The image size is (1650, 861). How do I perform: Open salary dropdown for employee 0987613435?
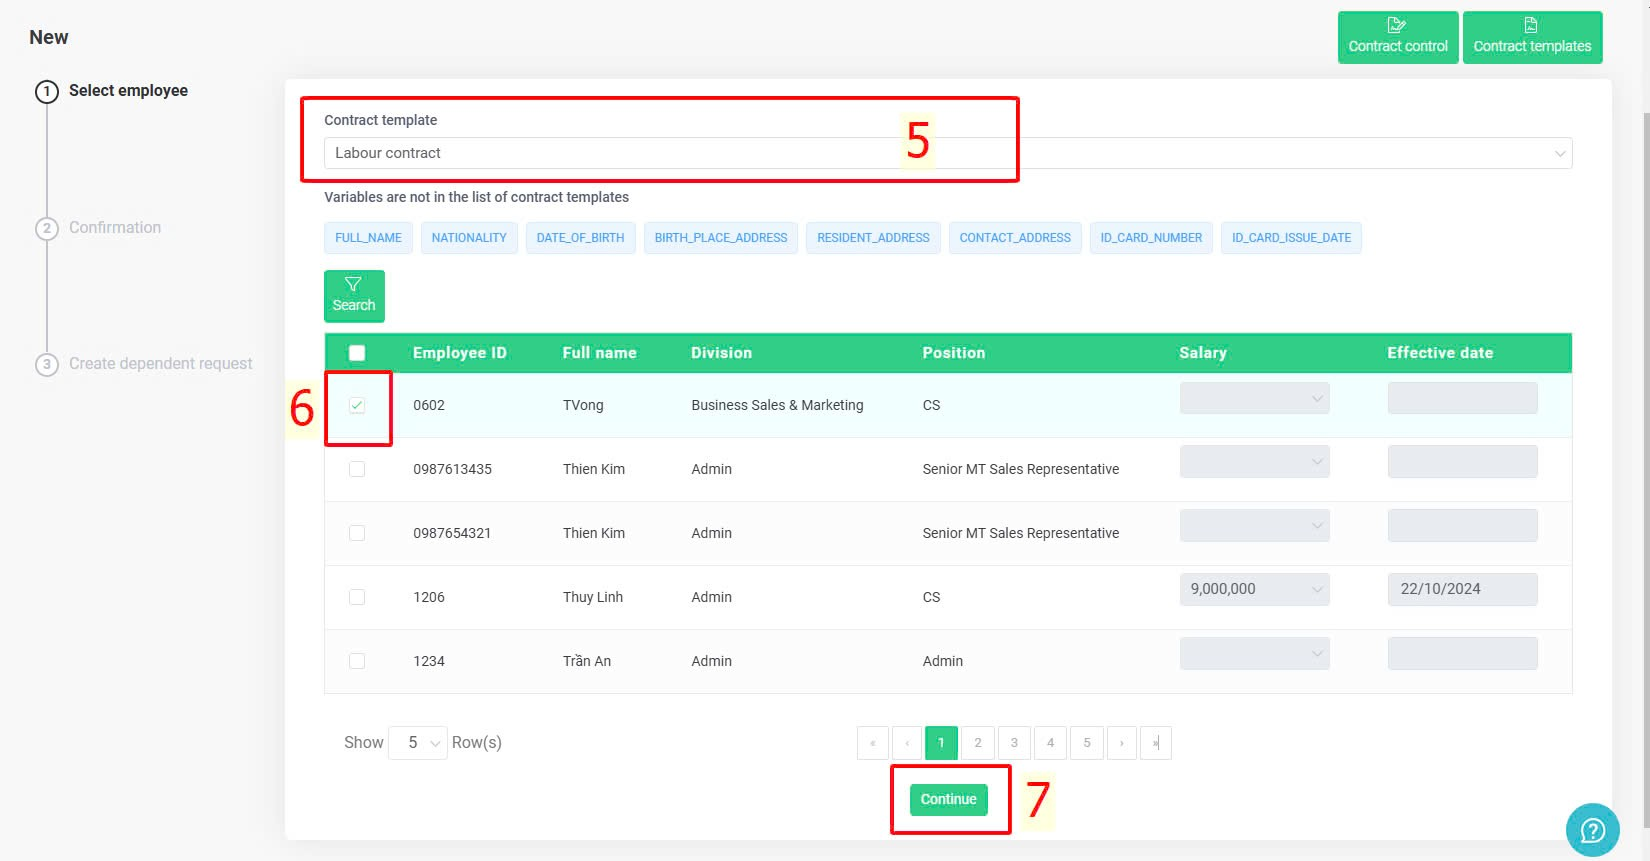(x=1254, y=462)
